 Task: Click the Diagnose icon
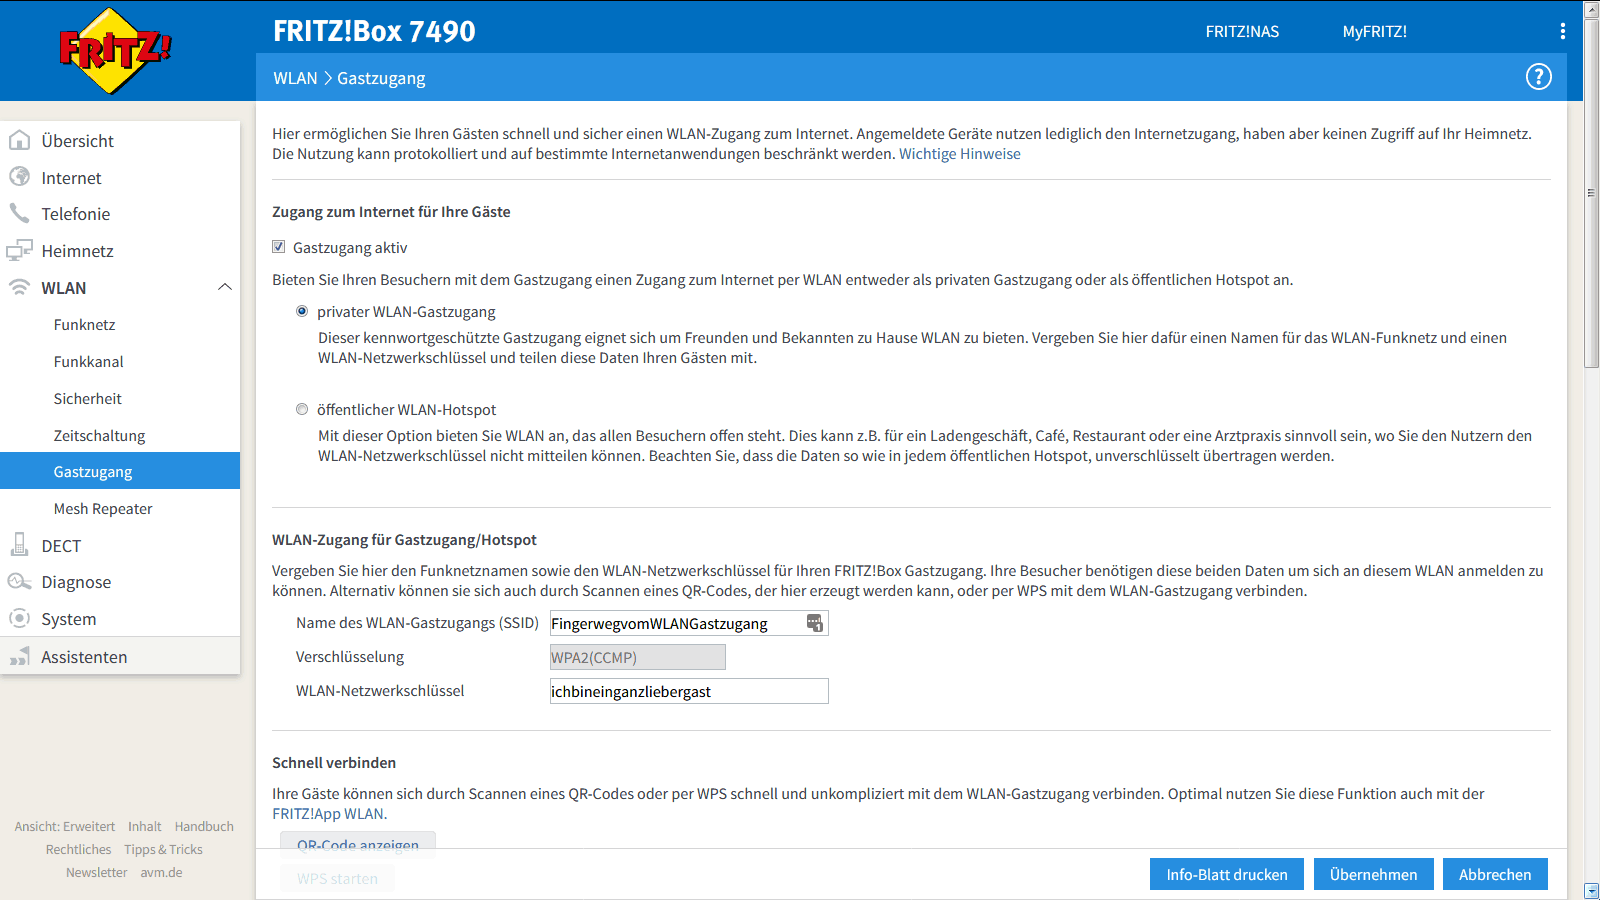point(19,581)
